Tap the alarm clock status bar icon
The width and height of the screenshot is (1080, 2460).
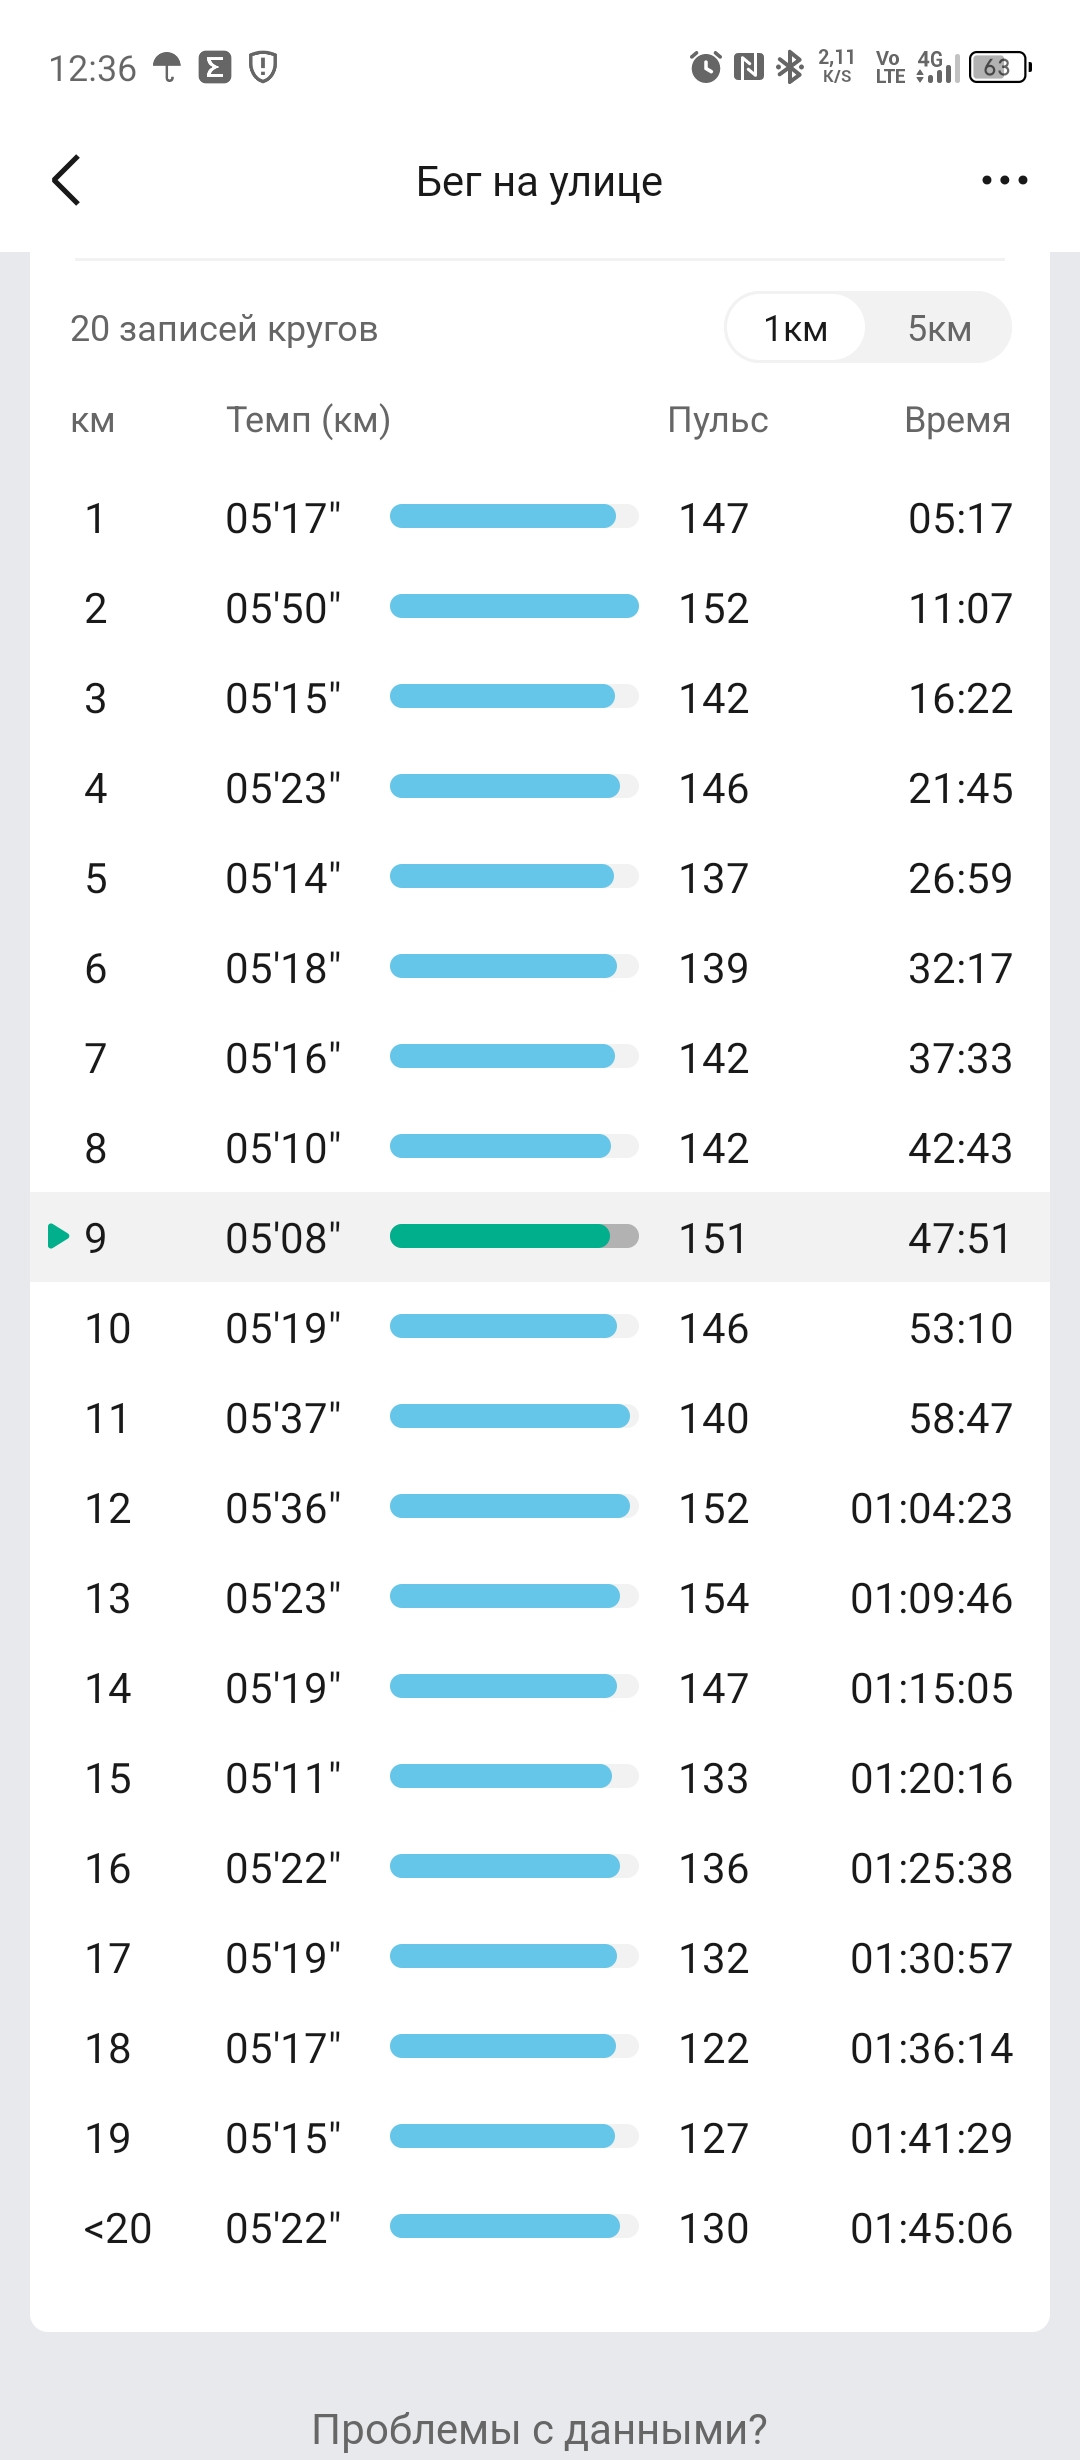(705, 67)
